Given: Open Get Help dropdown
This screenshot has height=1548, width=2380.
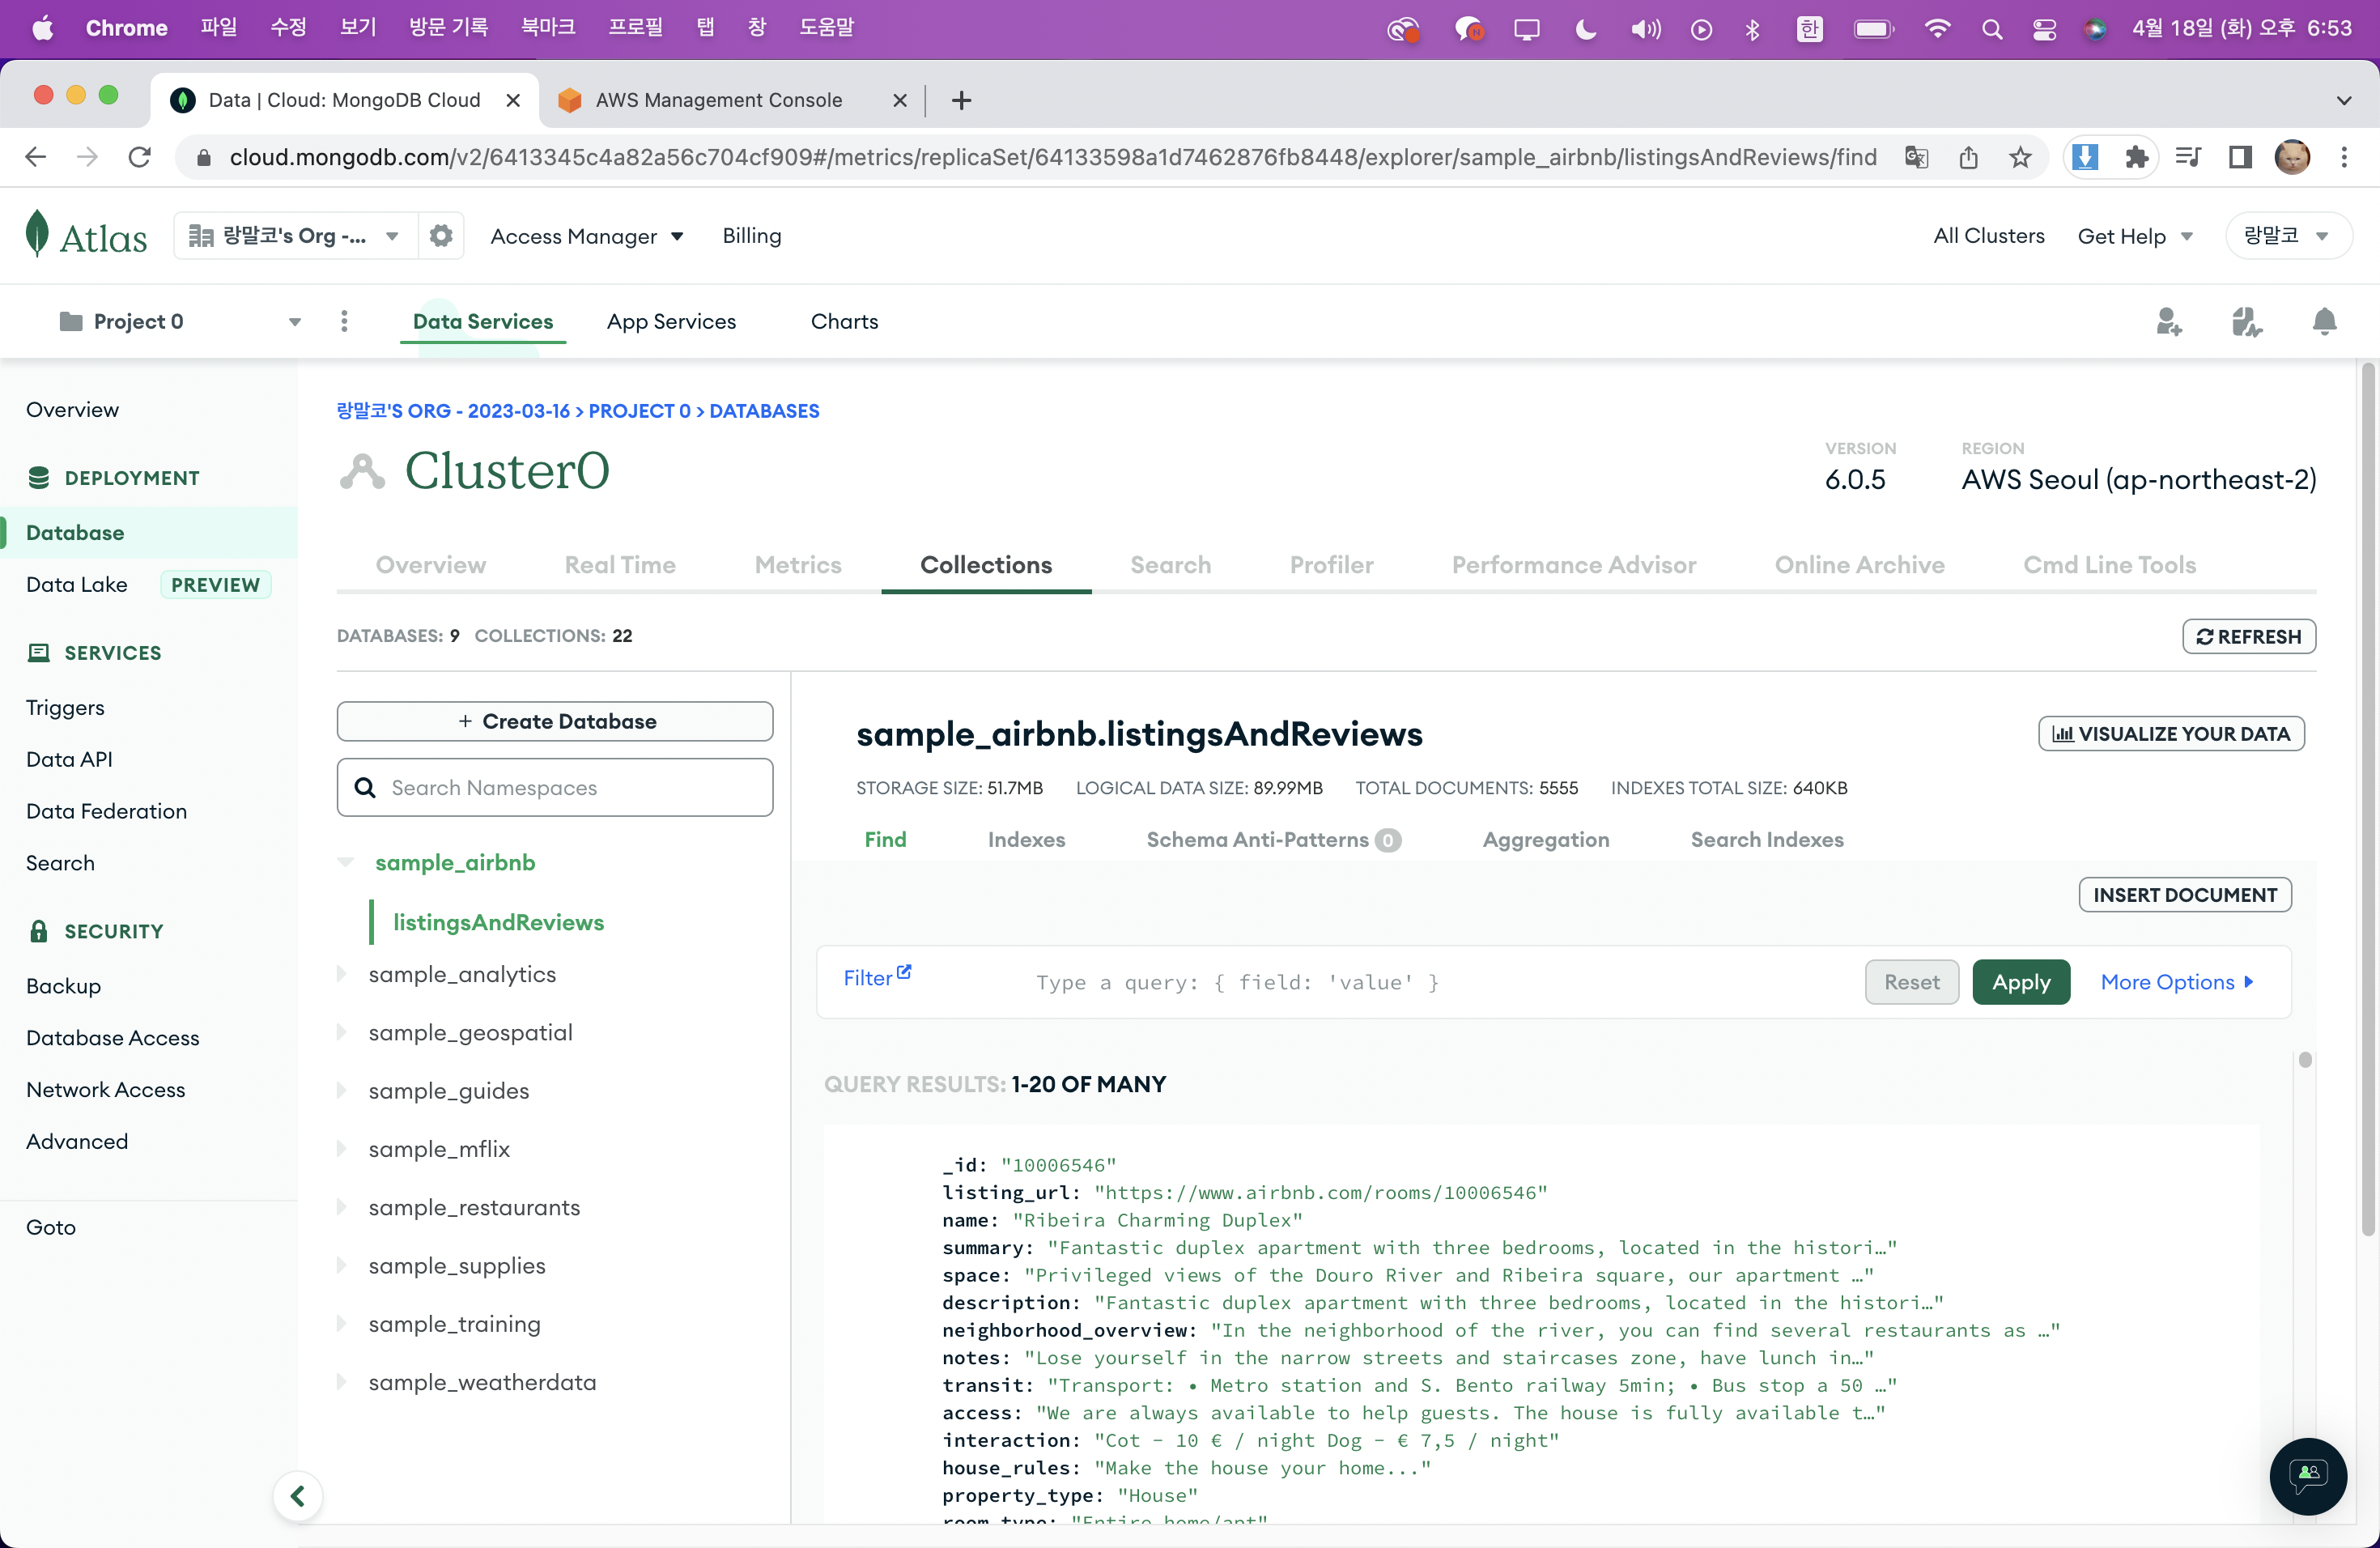Looking at the screenshot, I should 2135,236.
